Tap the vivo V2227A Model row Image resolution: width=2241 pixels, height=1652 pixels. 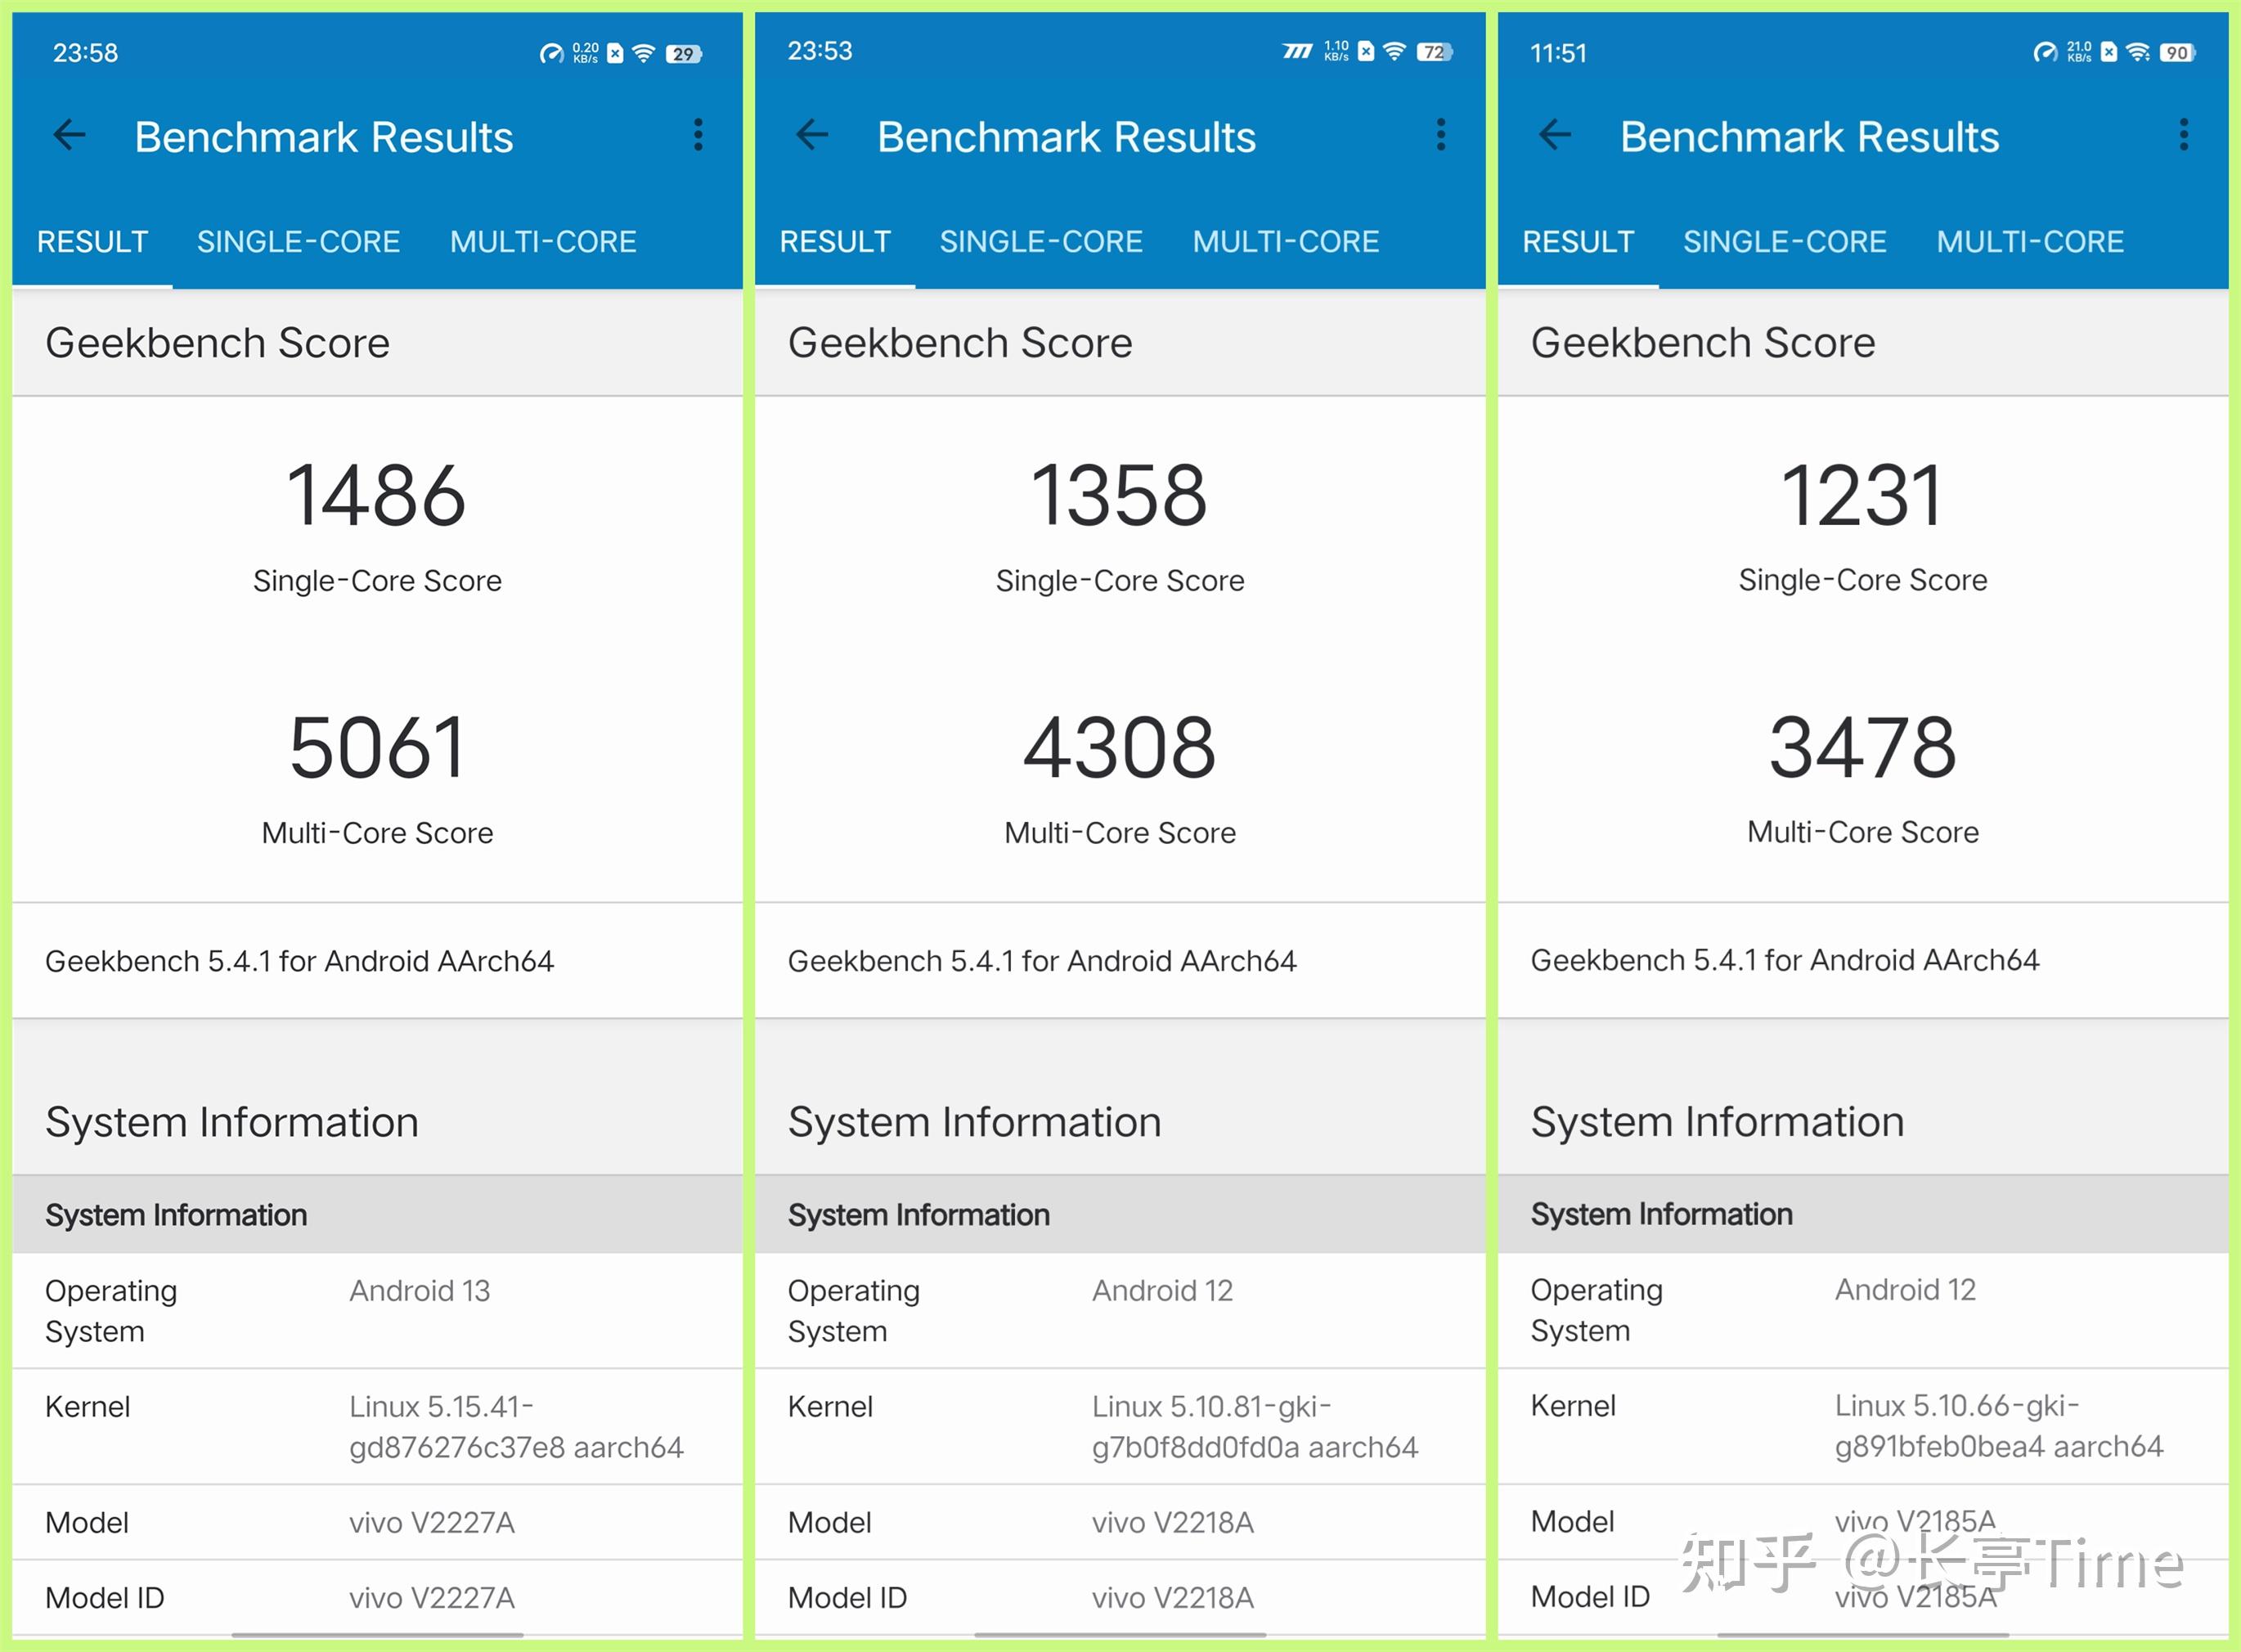click(376, 1522)
